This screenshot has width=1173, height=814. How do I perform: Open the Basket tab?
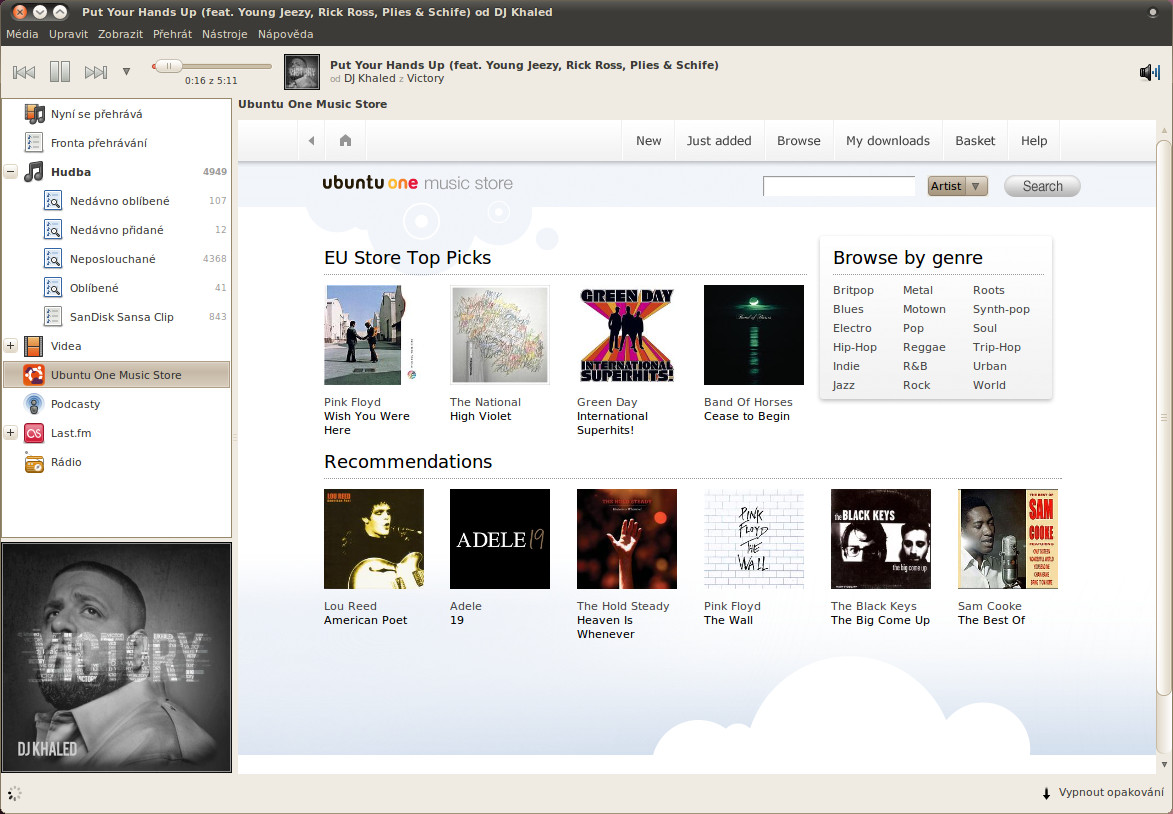[x=976, y=141]
